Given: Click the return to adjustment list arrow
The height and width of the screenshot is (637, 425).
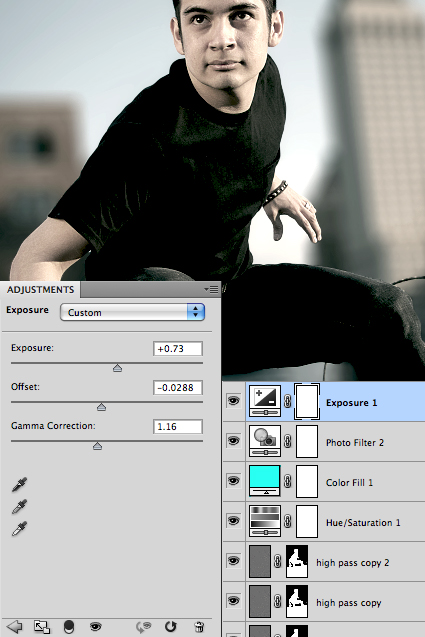Looking at the screenshot, I should pyautogui.click(x=15, y=626).
